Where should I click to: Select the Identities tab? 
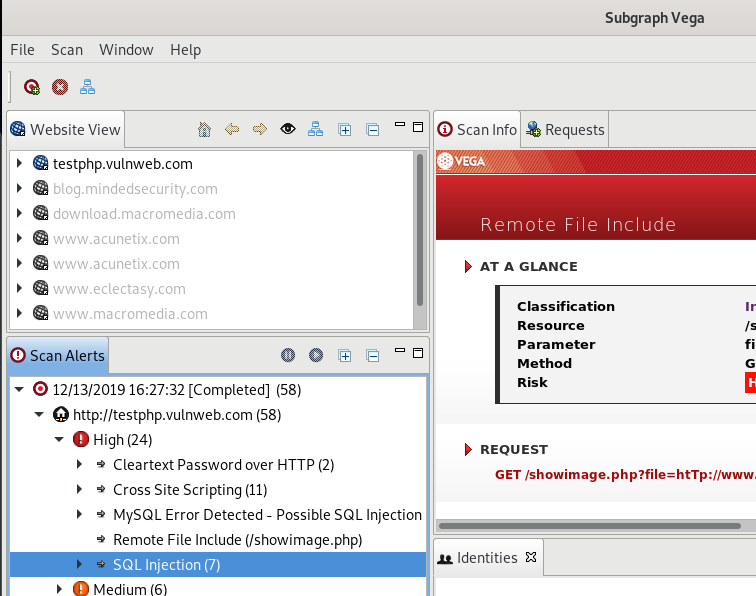coord(487,557)
